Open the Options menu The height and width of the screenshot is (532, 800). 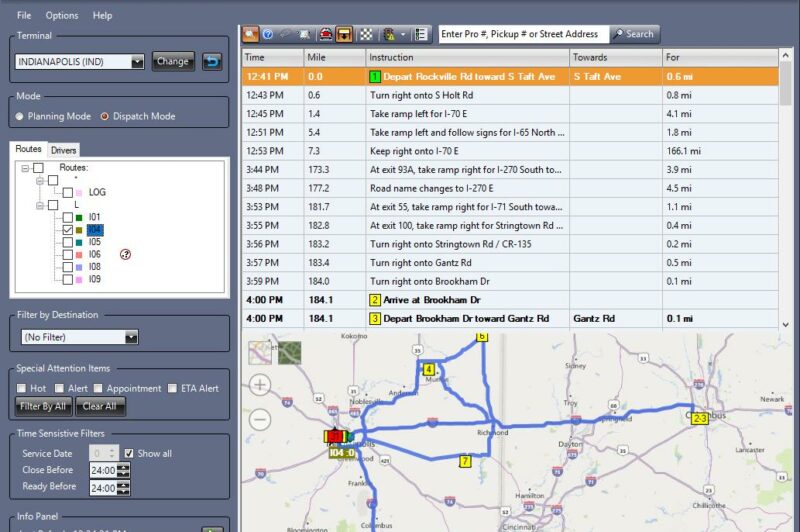(61, 15)
